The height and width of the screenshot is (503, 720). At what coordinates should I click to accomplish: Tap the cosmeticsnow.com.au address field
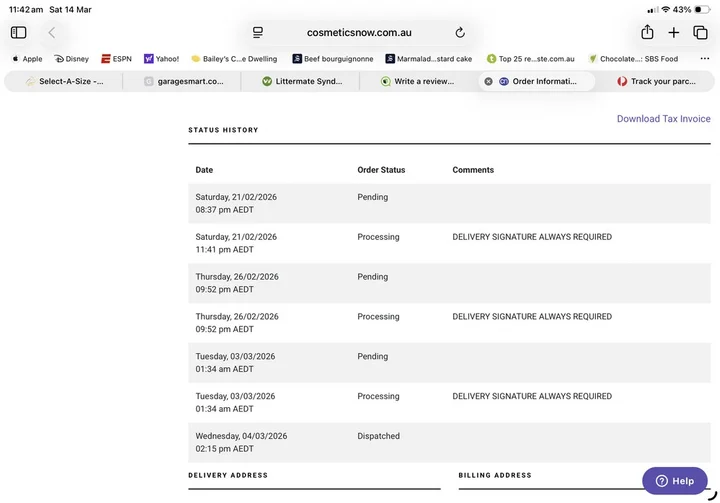[359, 33]
